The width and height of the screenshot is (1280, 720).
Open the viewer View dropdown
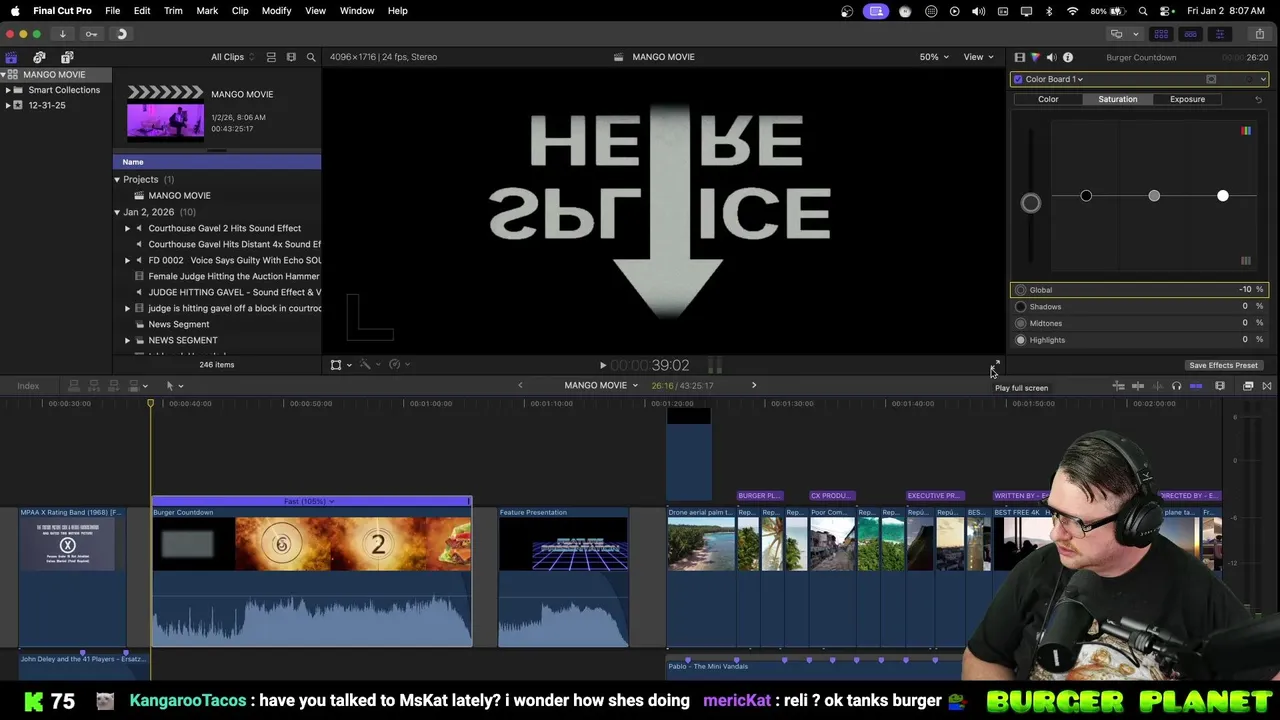point(977,57)
